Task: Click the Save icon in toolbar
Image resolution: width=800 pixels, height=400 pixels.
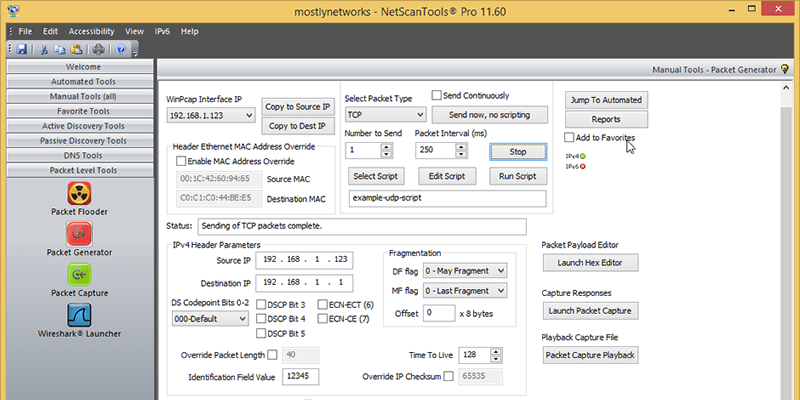Action: 22,48
